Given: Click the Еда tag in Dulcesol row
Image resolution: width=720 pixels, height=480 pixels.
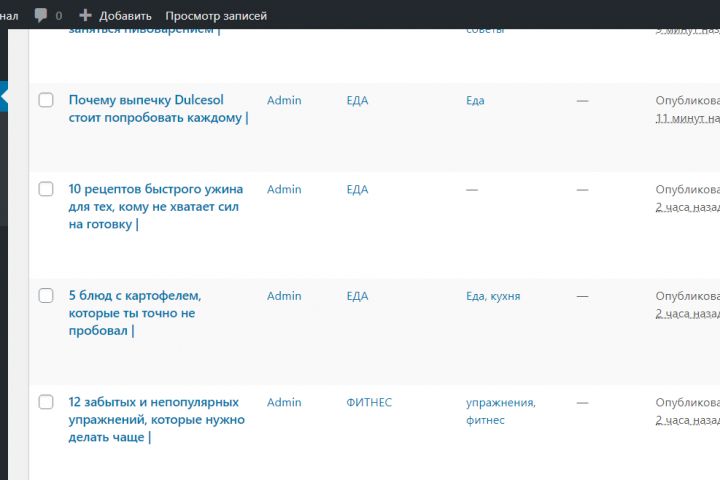Looking at the screenshot, I should click(475, 100).
